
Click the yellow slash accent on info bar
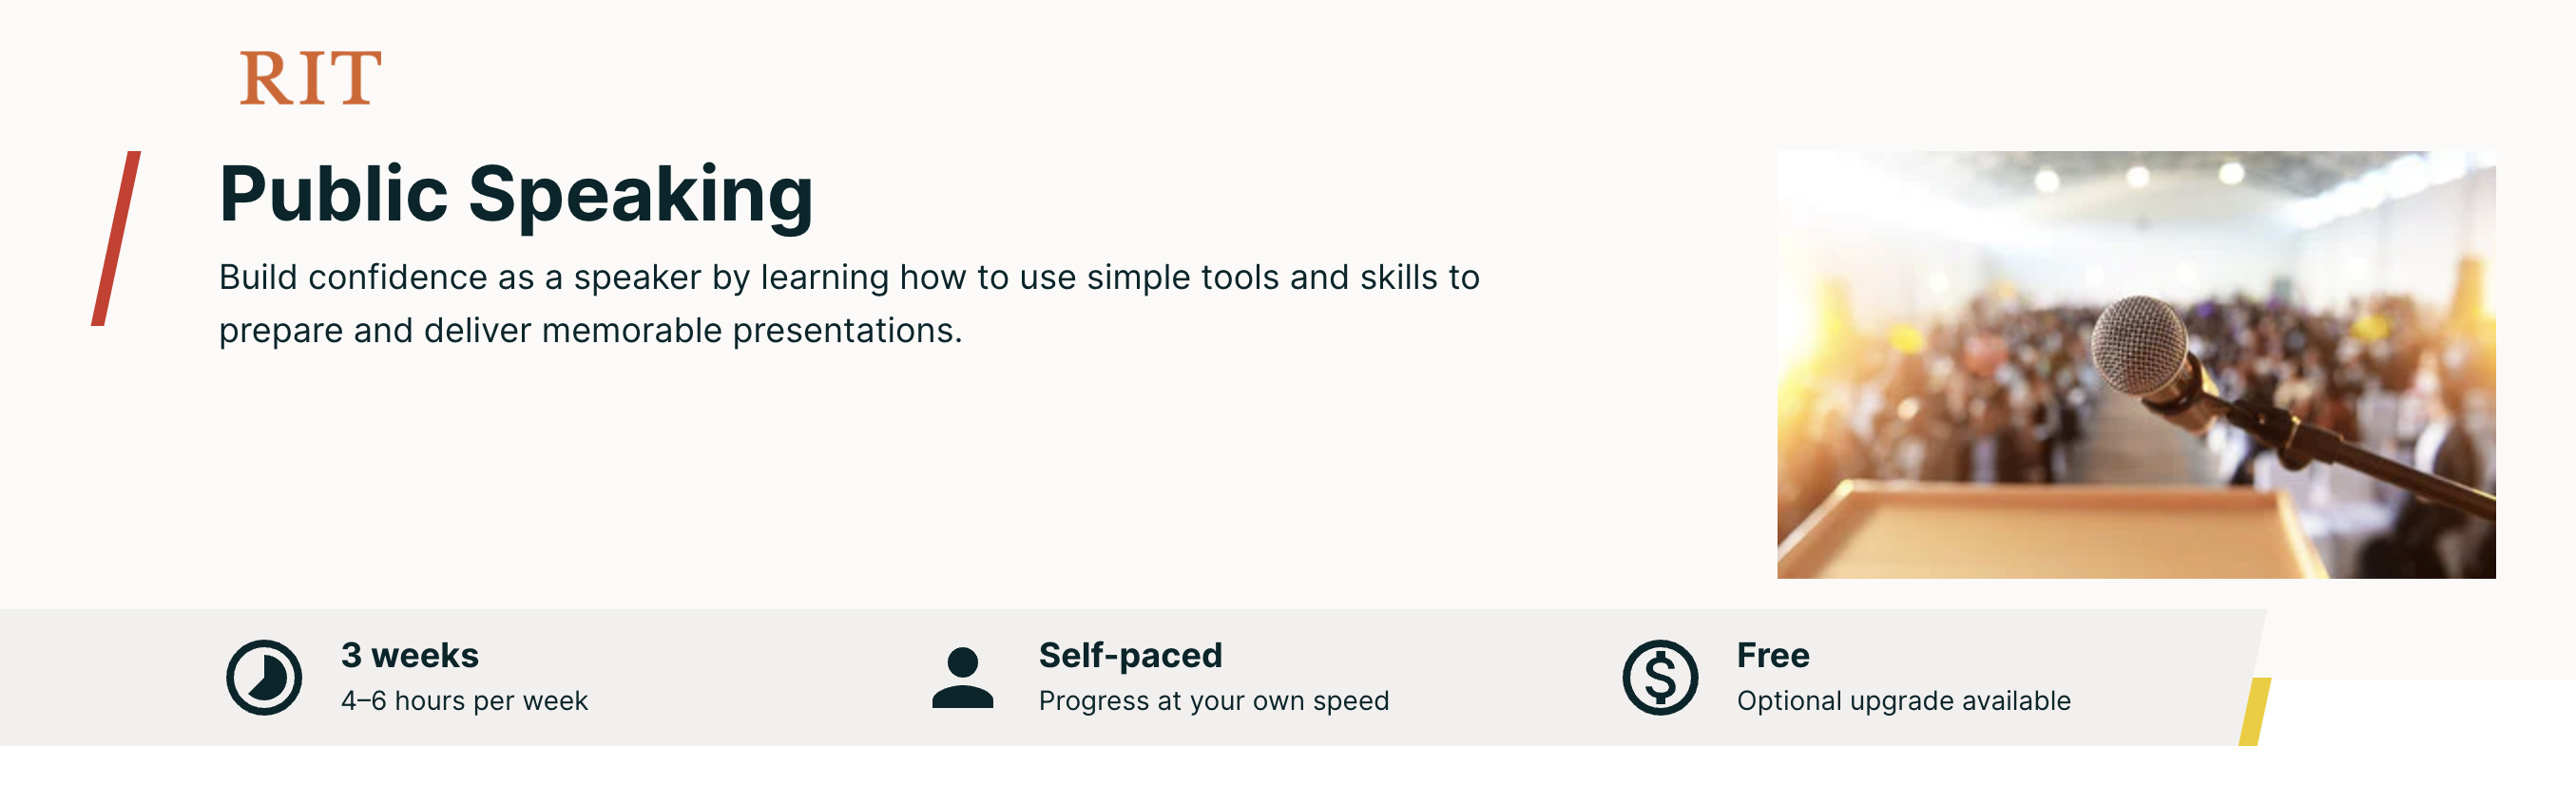click(x=2254, y=711)
